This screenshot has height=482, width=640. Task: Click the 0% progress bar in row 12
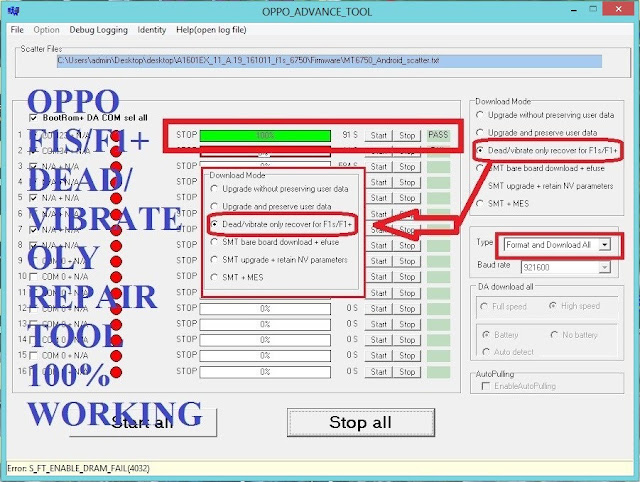coord(265,309)
